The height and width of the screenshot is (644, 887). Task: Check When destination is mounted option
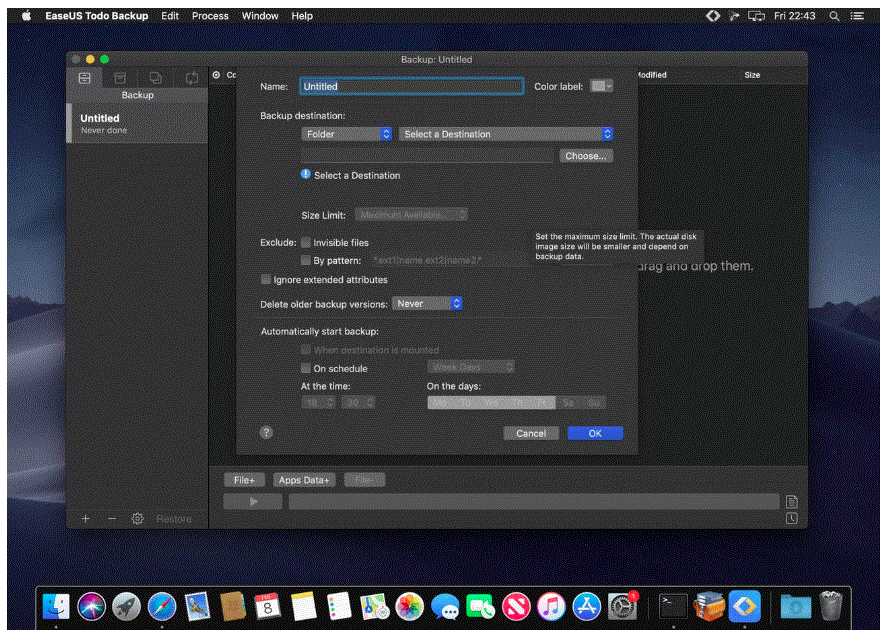(x=305, y=349)
